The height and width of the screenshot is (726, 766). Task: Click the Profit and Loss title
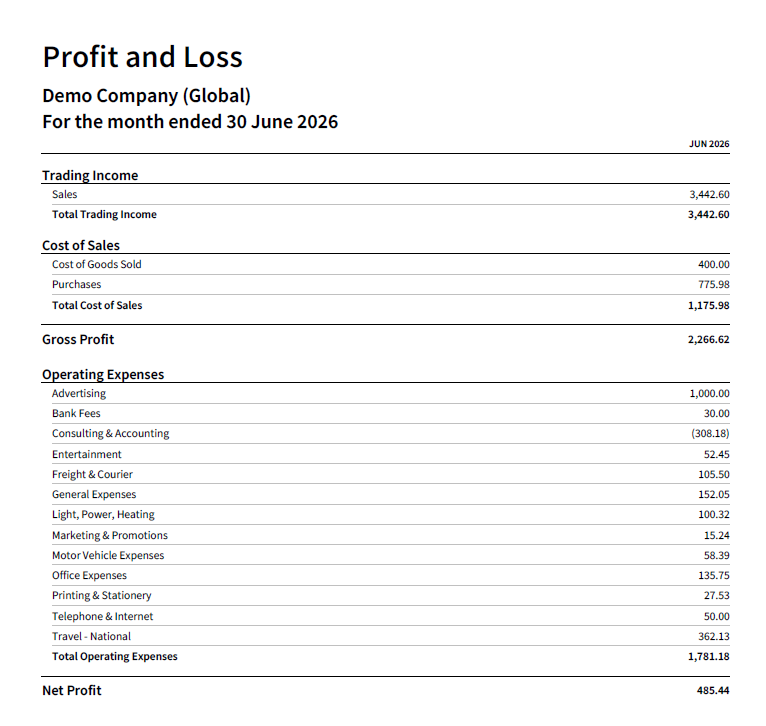pos(143,57)
